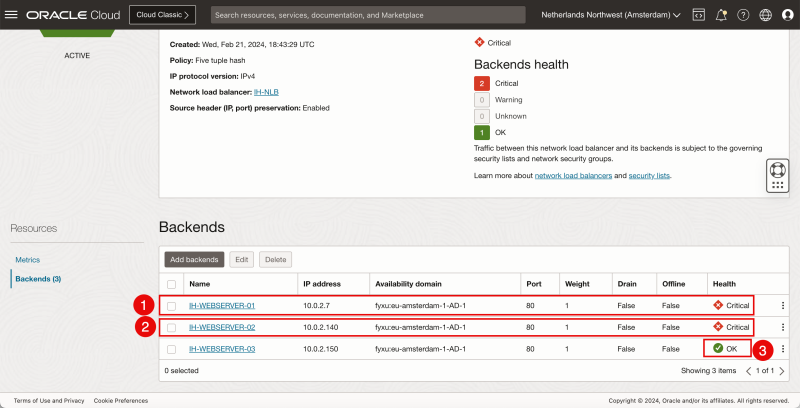This screenshot has width=800, height=408.
Task: Open Cloud Shell developer tools icon
Action: point(698,15)
